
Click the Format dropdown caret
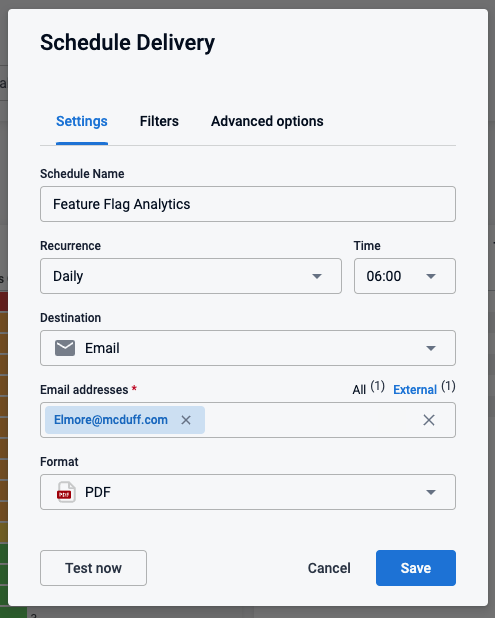pos(431,492)
